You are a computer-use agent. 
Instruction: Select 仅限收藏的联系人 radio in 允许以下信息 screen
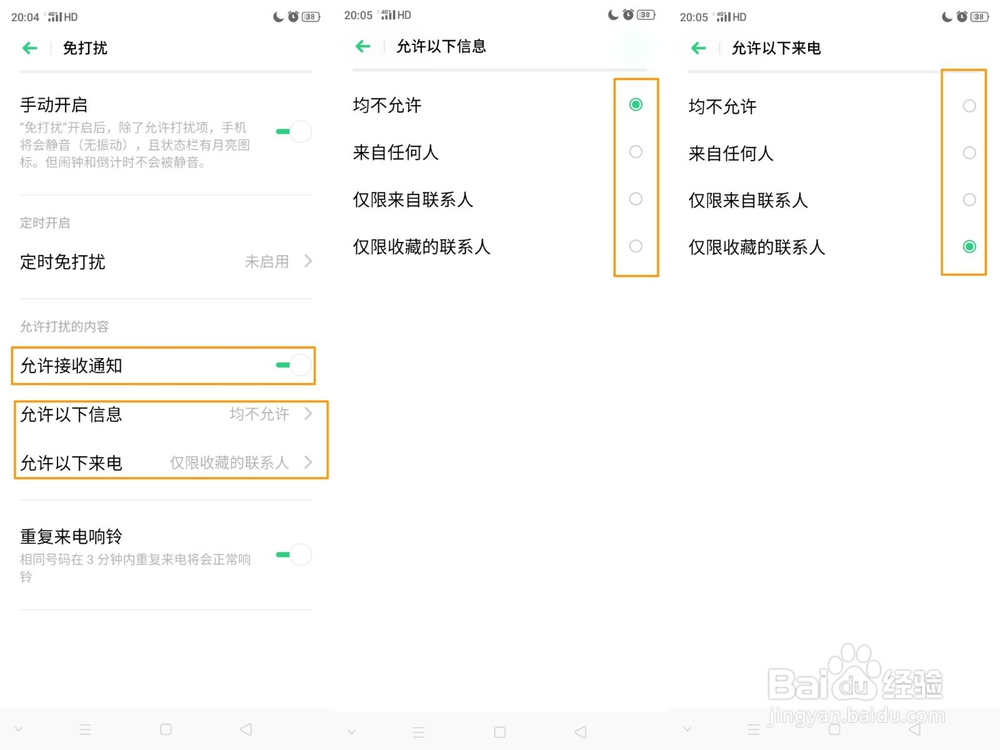click(635, 246)
